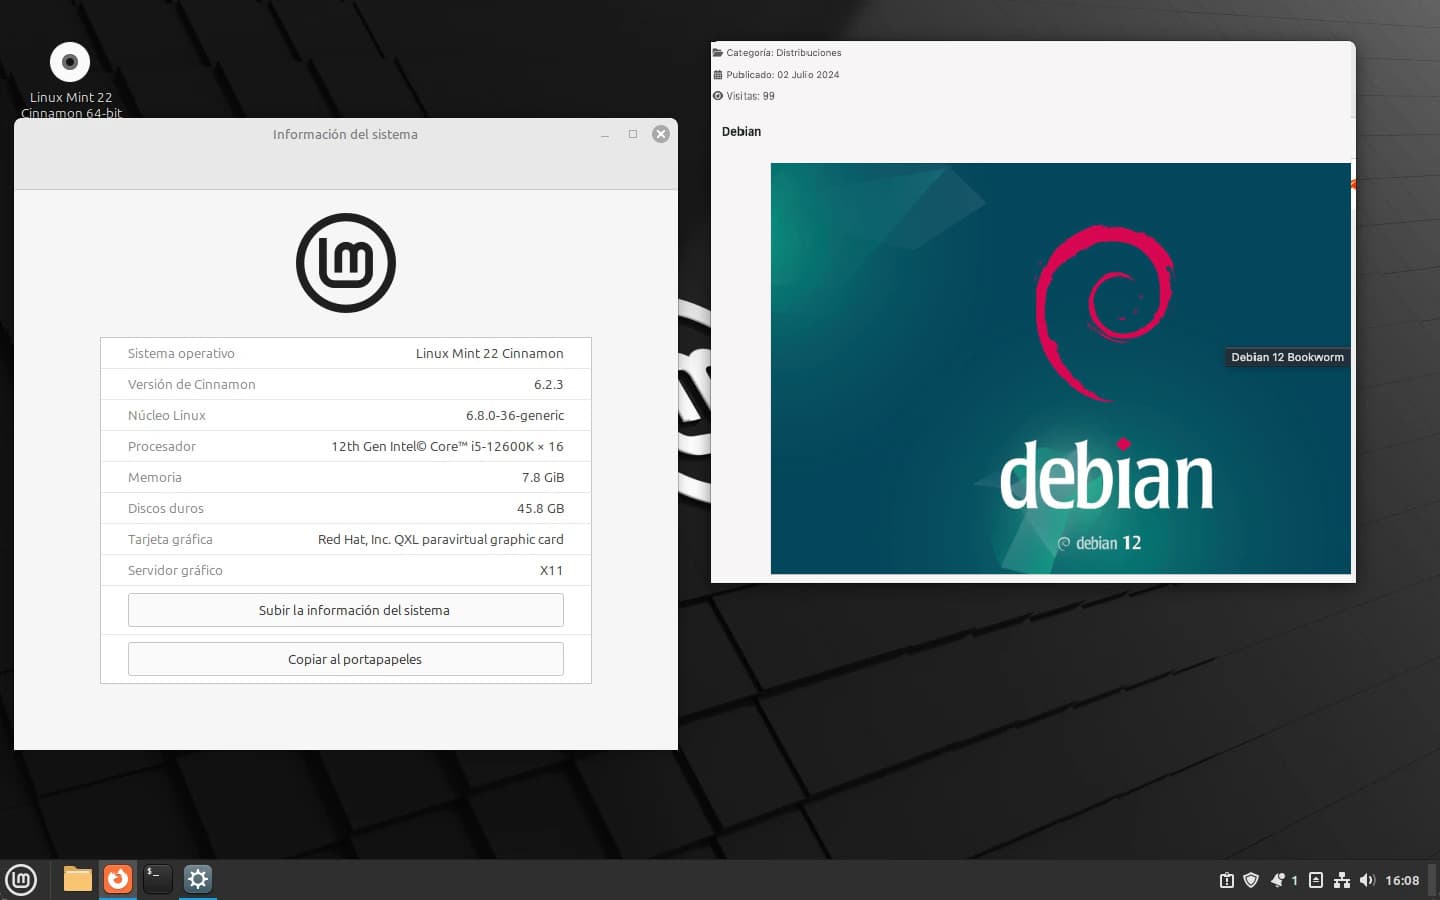The image size is (1440, 900).
Task: Select the 'X11' display server value
Action: click(551, 570)
